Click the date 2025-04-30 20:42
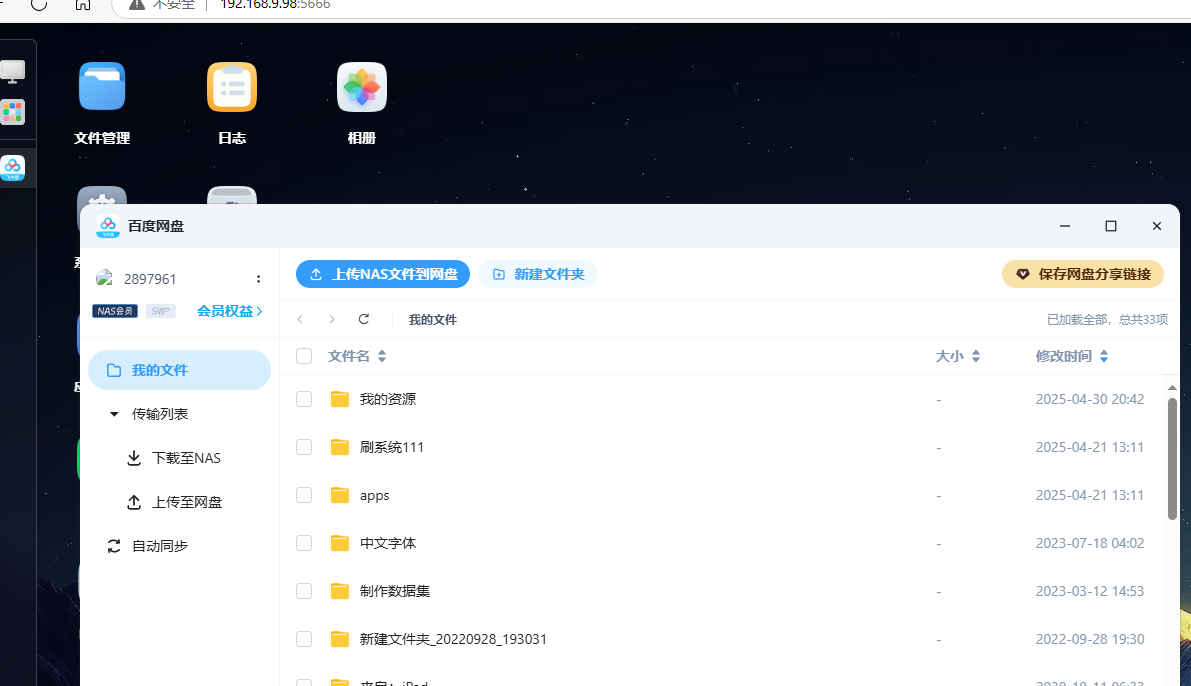Screen dimensions: 1191x686 (x=1090, y=399)
